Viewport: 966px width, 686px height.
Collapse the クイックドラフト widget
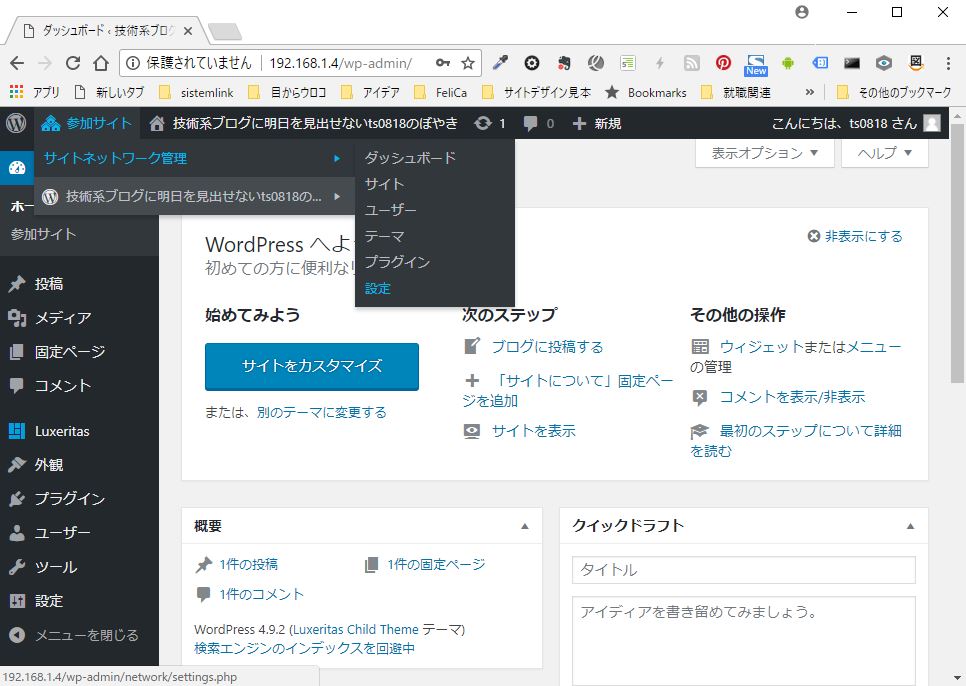point(910,527)
